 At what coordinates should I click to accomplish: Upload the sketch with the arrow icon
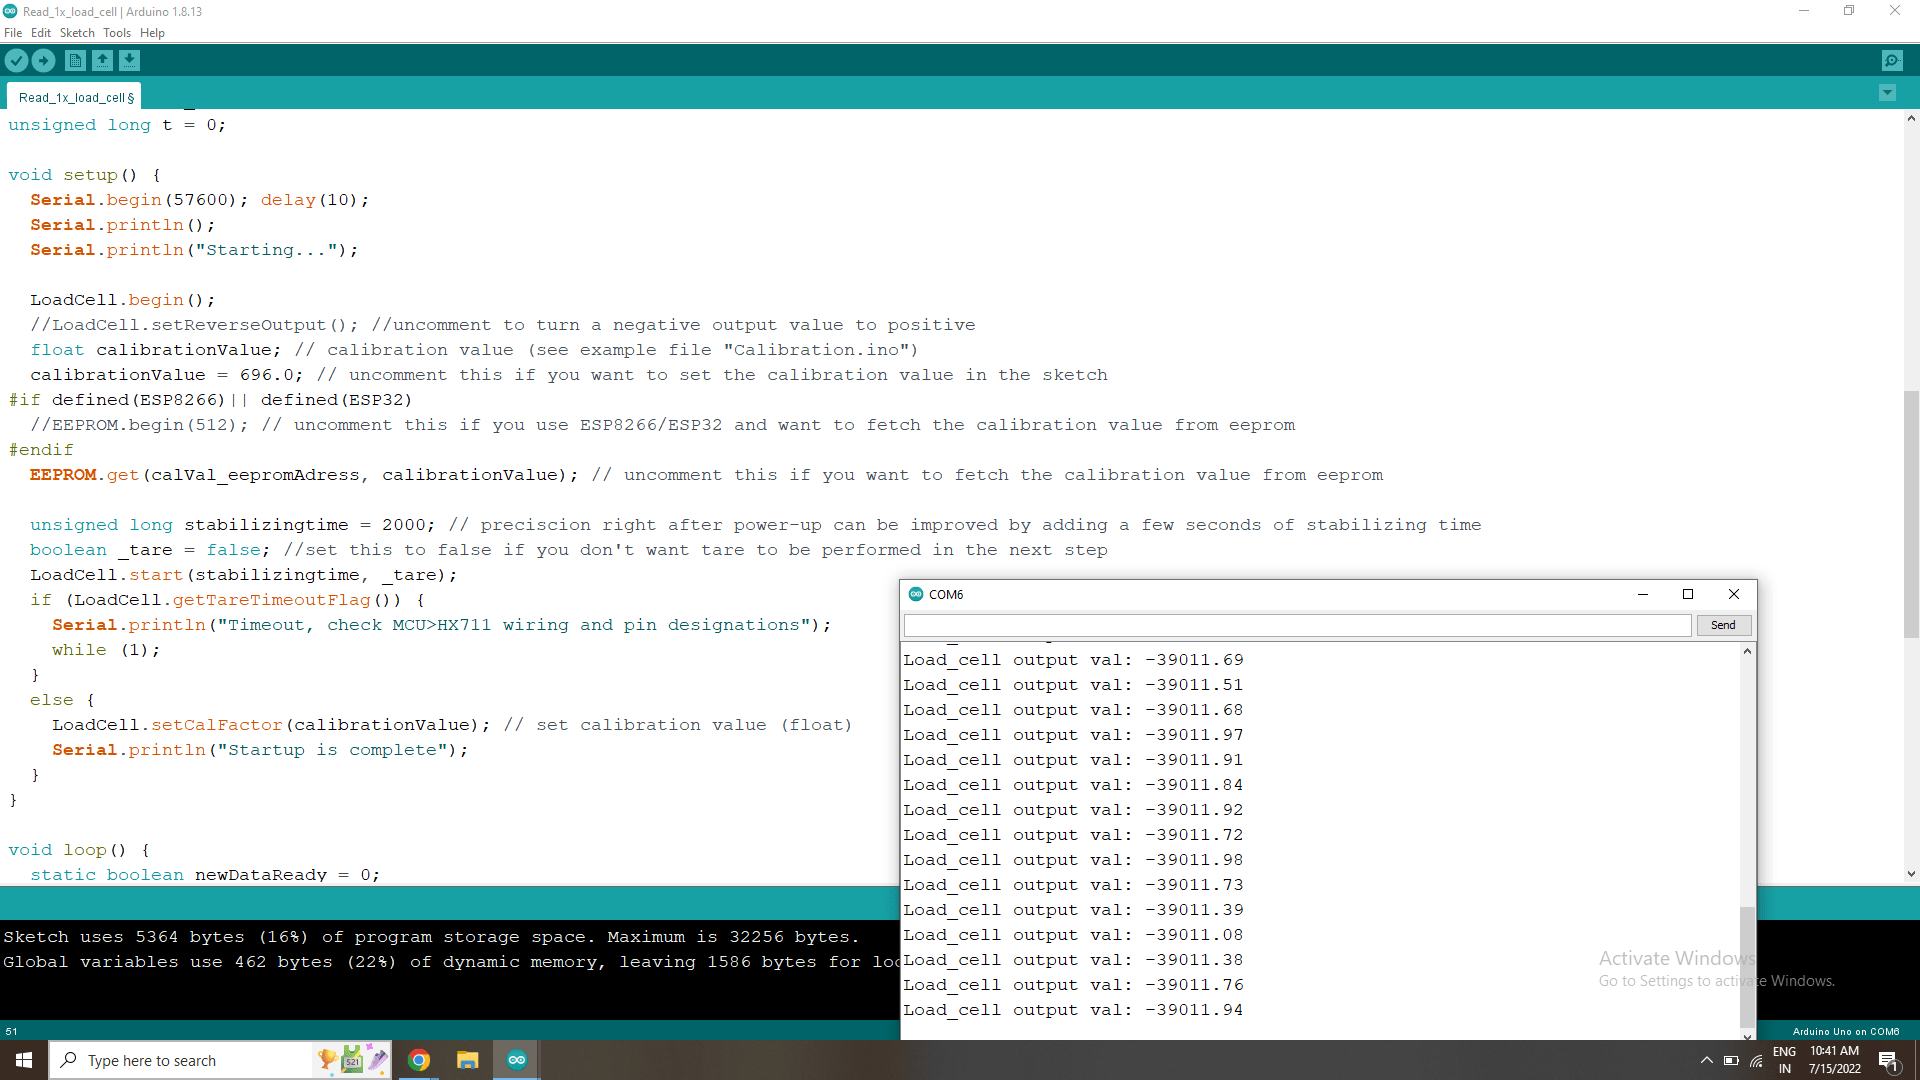[x=44, y=60]
